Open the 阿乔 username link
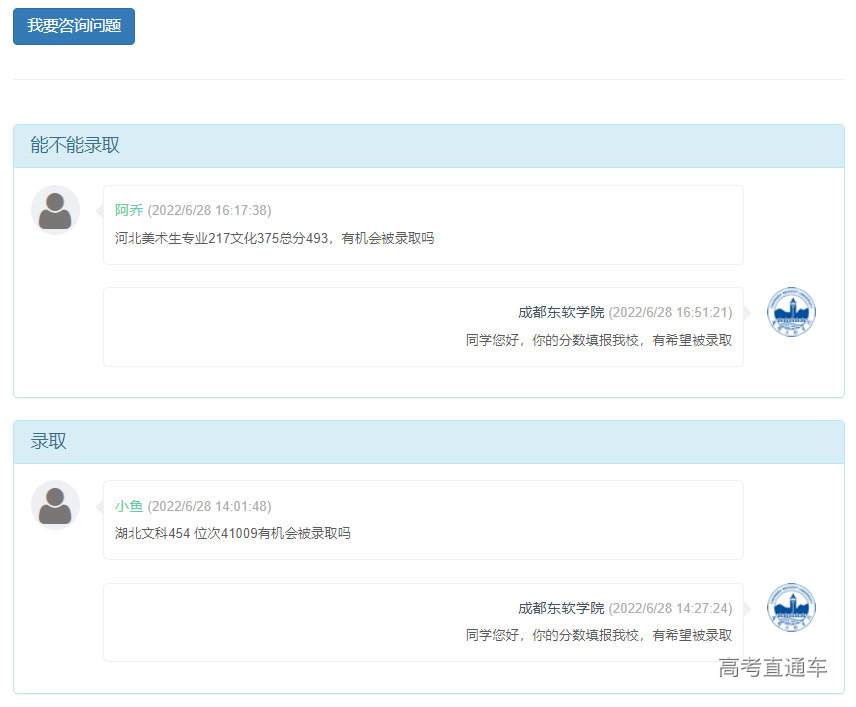Image resolution: width=856 pixels, height=707 pixels. pos(129,210)
